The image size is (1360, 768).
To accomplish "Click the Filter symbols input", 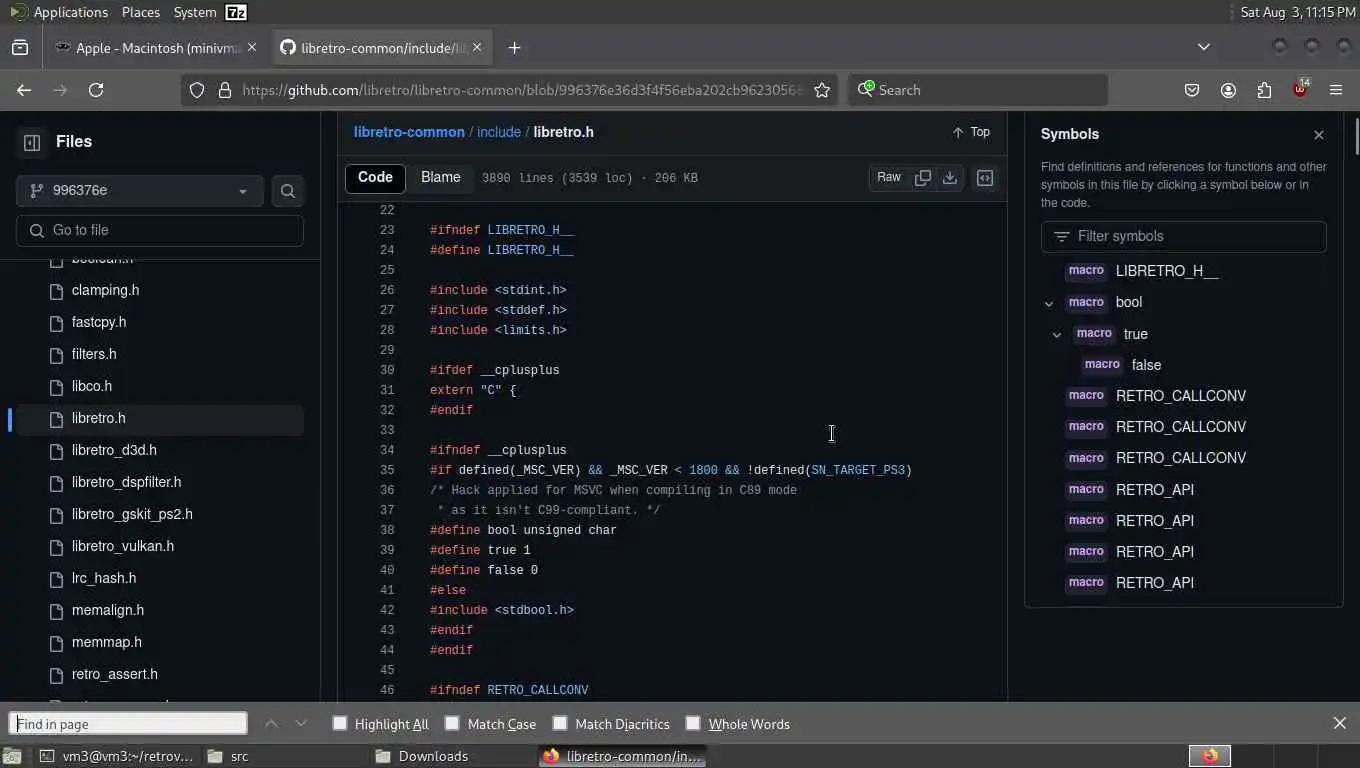I will pyautogui.click(x=1184, y=236).
